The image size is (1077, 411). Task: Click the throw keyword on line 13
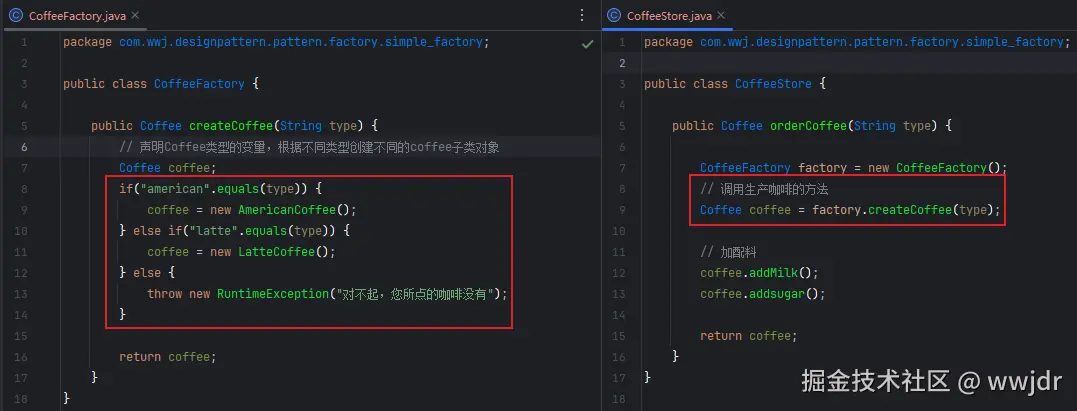(165, 293)
